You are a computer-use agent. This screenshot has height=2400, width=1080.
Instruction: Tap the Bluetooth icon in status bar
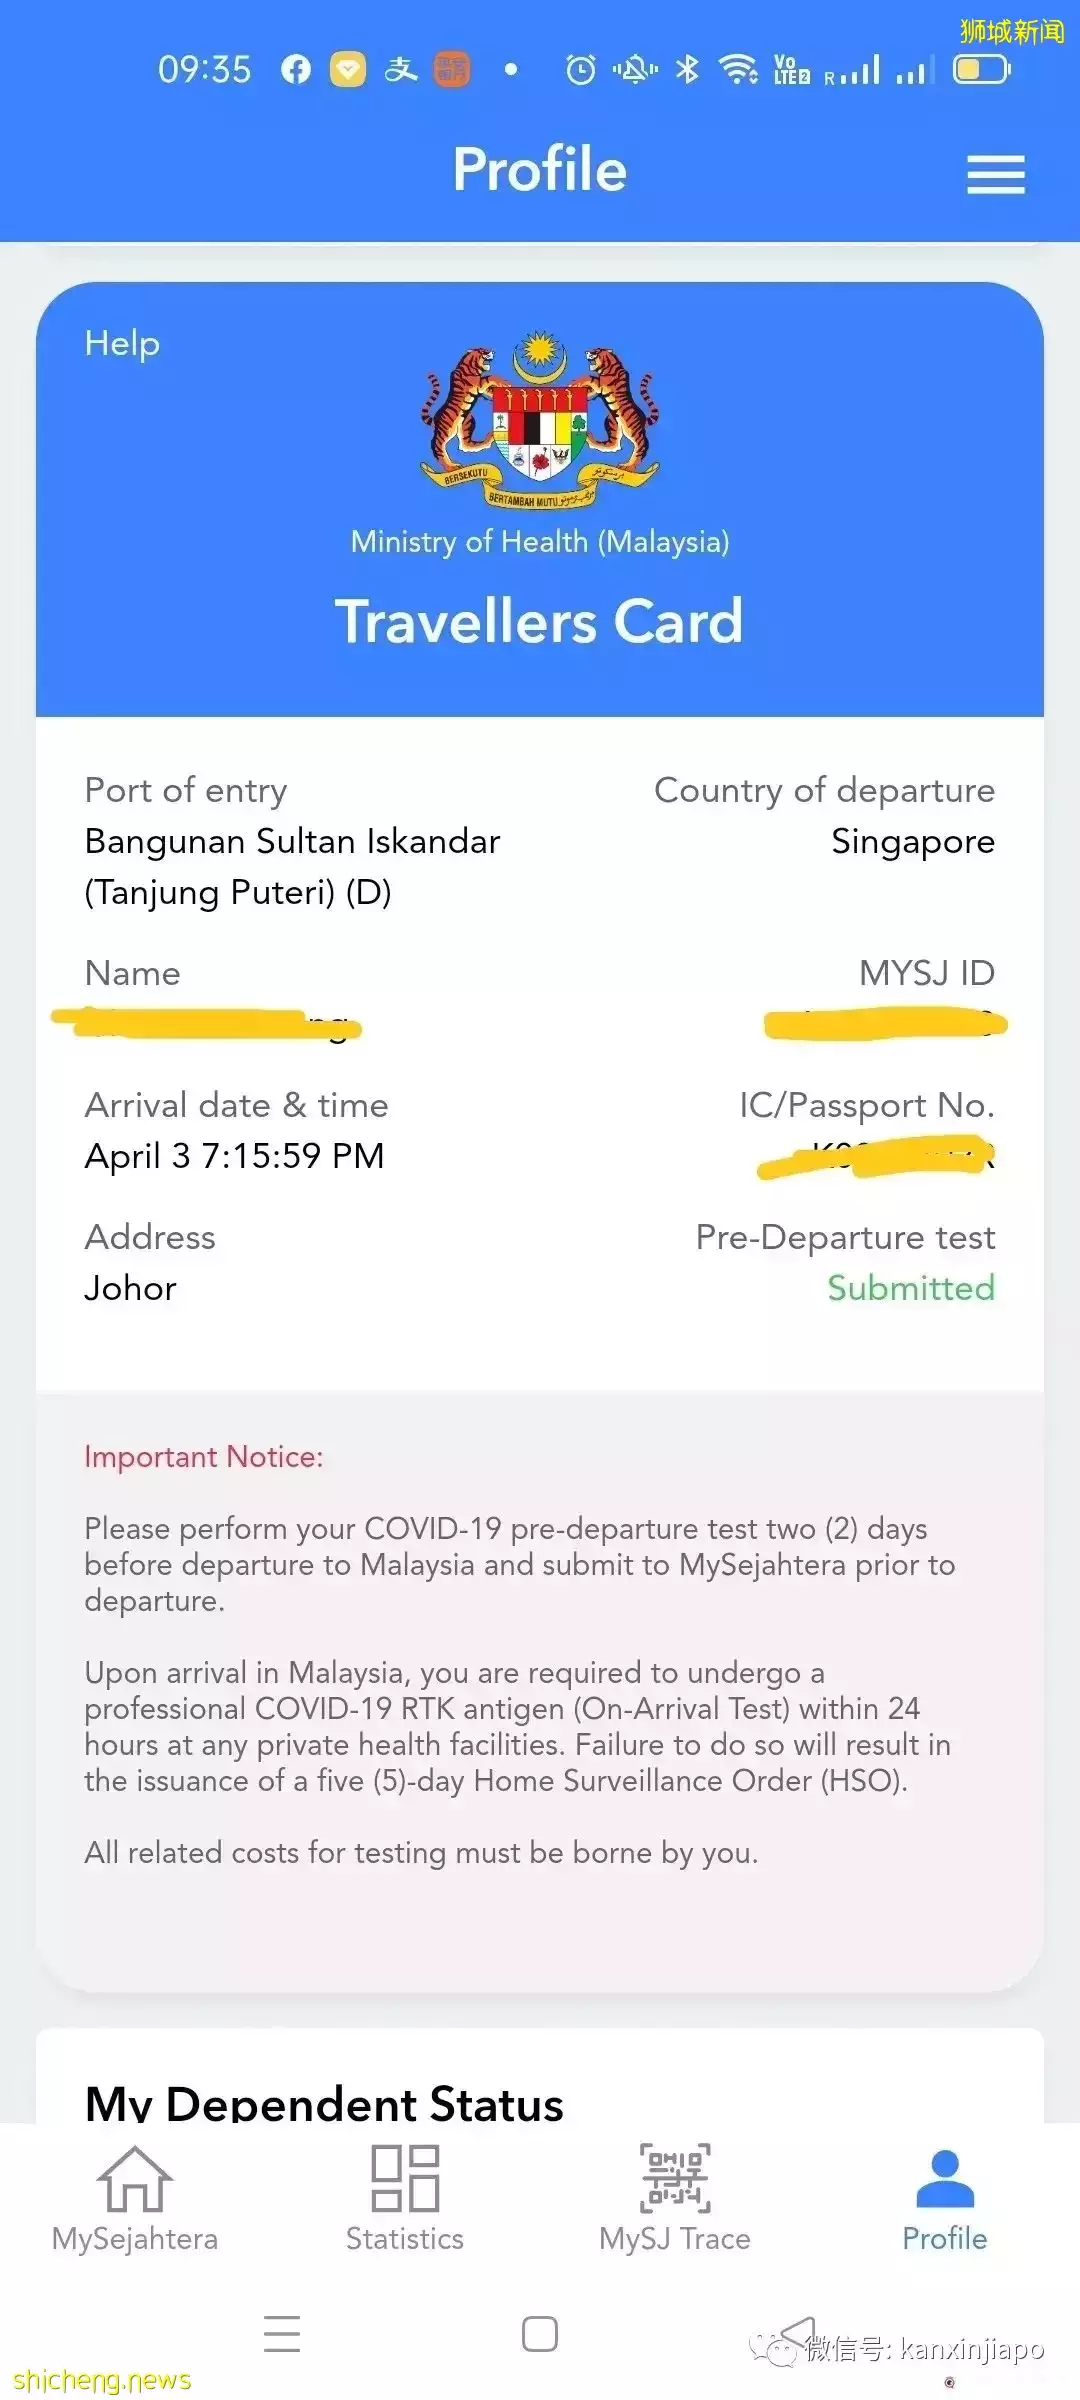click(687, 69)
